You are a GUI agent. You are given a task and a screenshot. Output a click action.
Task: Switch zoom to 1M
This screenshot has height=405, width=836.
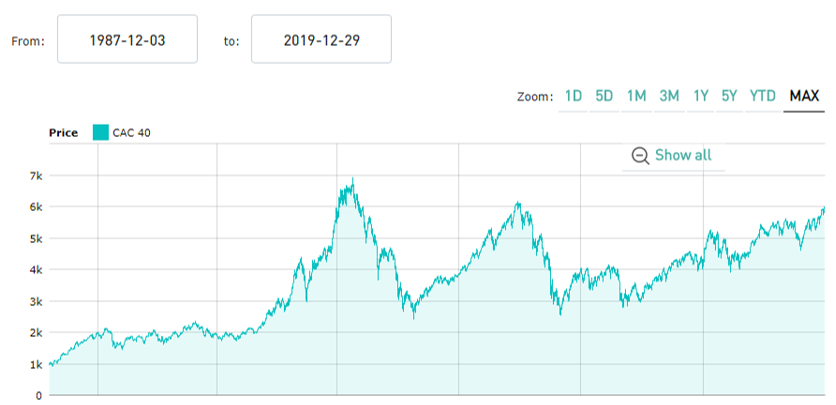(x=636, y=96)
